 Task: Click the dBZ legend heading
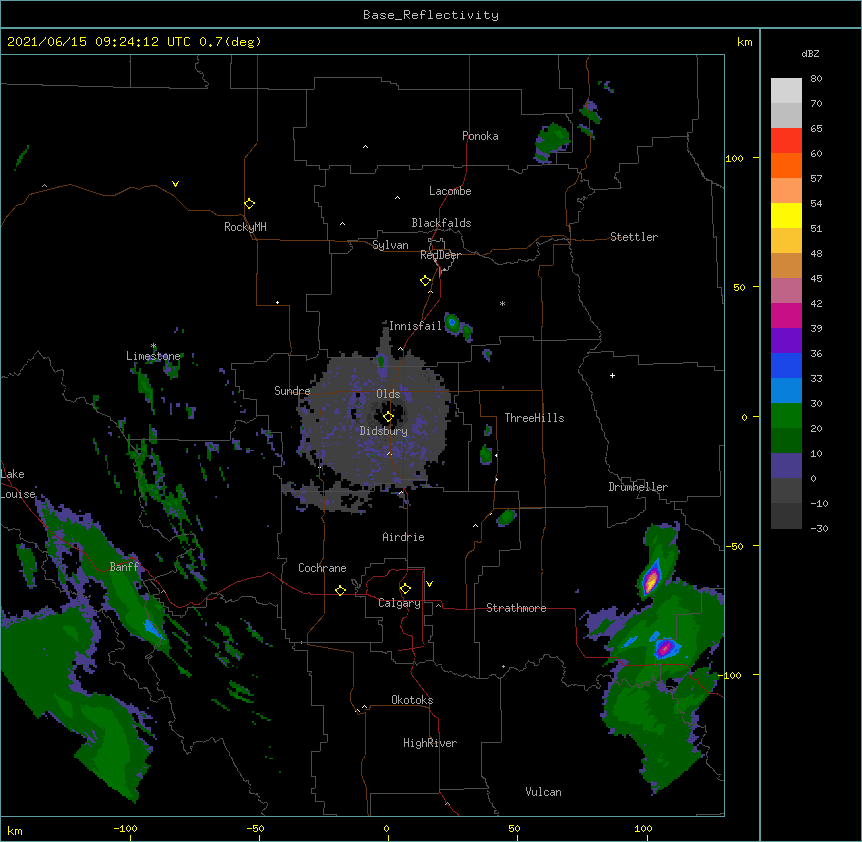click(810, 53)
